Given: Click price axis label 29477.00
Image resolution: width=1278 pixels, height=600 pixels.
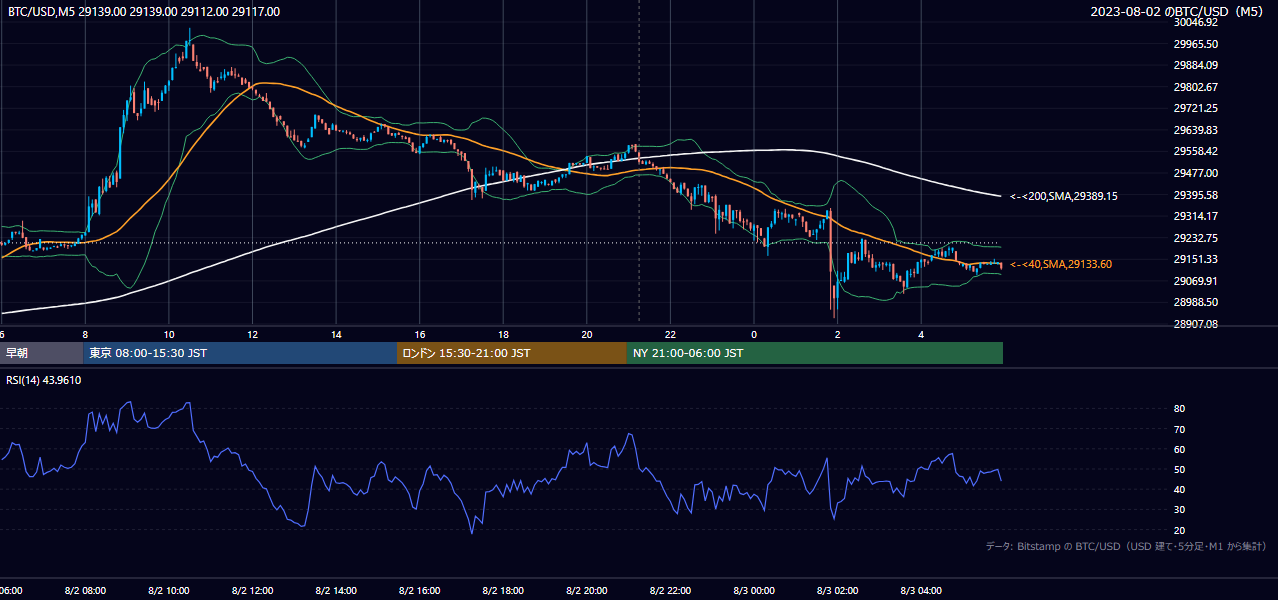Looking at the screenshot, I should [x=1196, y=173].
